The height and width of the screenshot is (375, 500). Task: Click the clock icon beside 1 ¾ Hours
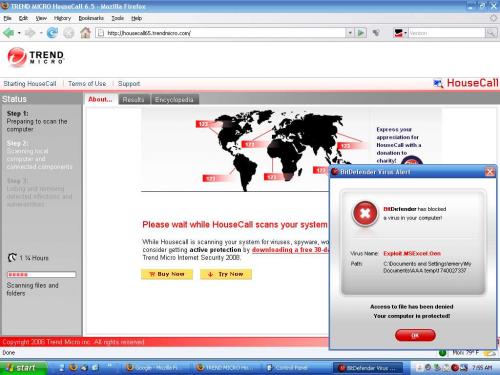pyautogui.click(x=12, y=257)
